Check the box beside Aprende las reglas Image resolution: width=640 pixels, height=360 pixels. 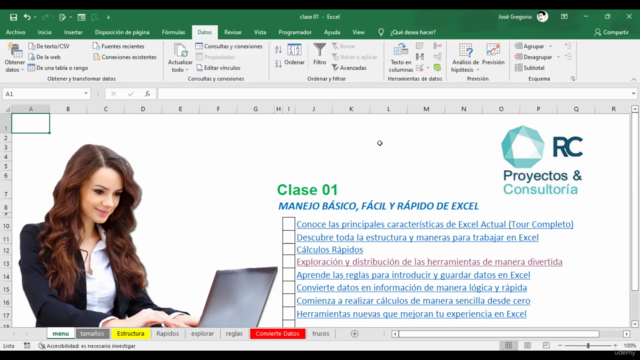(289, 275)
